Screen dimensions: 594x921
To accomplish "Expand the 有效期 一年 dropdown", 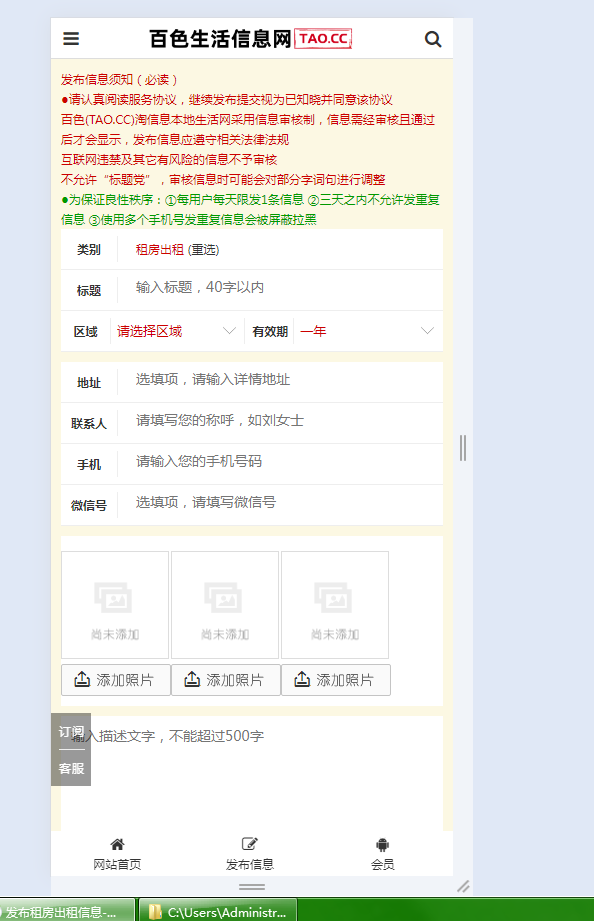I will tap(368, 331).
